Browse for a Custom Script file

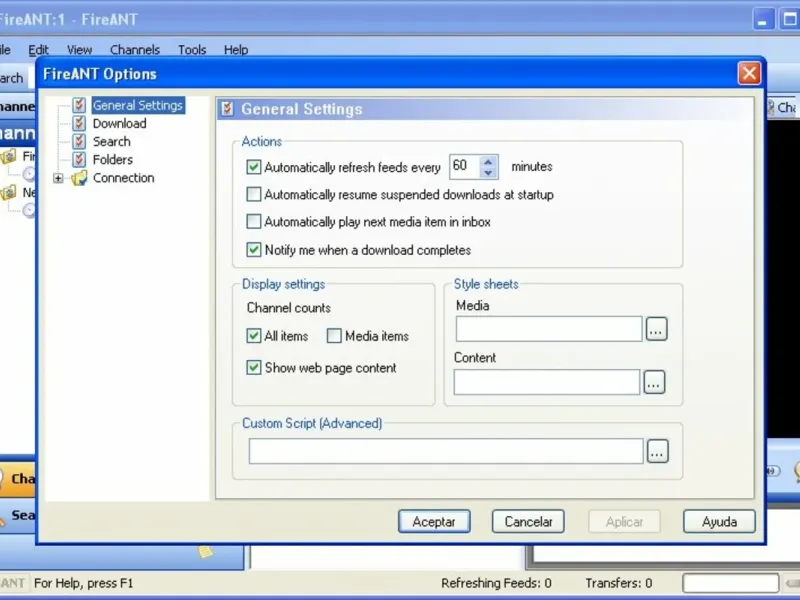click(658, 451)
